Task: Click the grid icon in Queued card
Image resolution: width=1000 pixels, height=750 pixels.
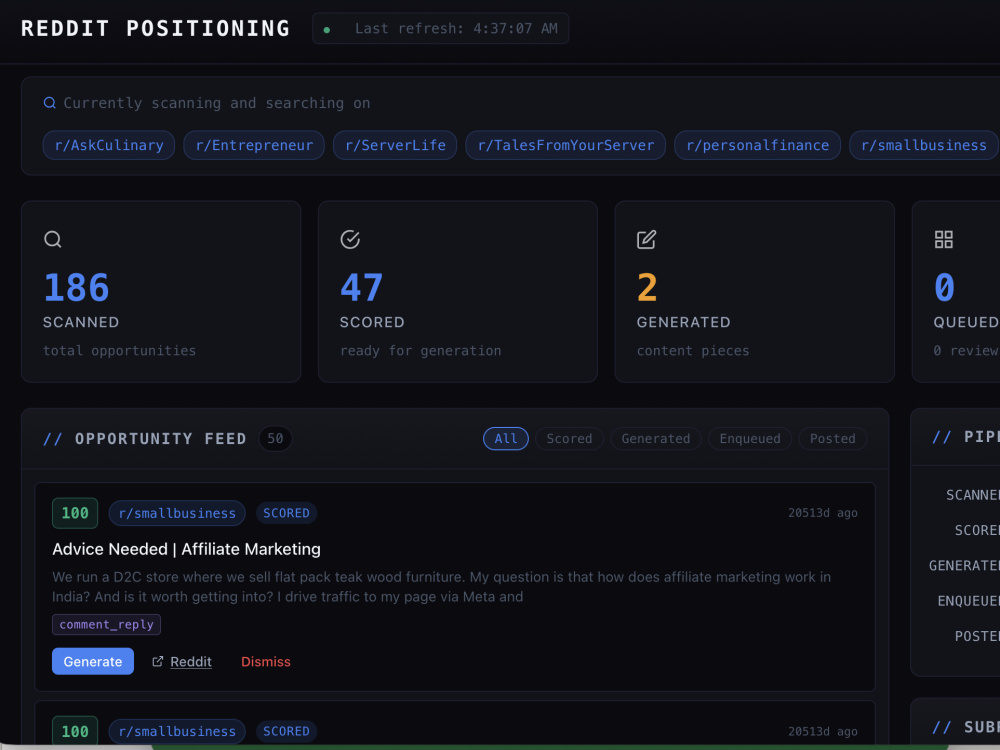Action: (944, 239)
